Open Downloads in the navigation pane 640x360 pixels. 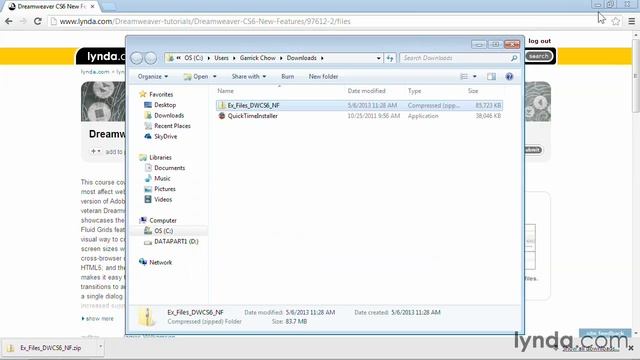[x=169, y=116]
